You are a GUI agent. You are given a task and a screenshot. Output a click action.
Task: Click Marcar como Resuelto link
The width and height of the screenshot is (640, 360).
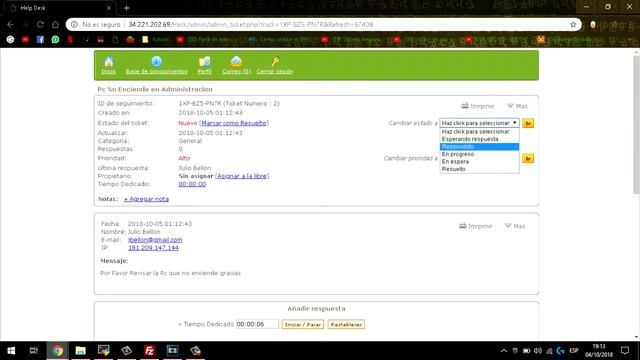234,123
